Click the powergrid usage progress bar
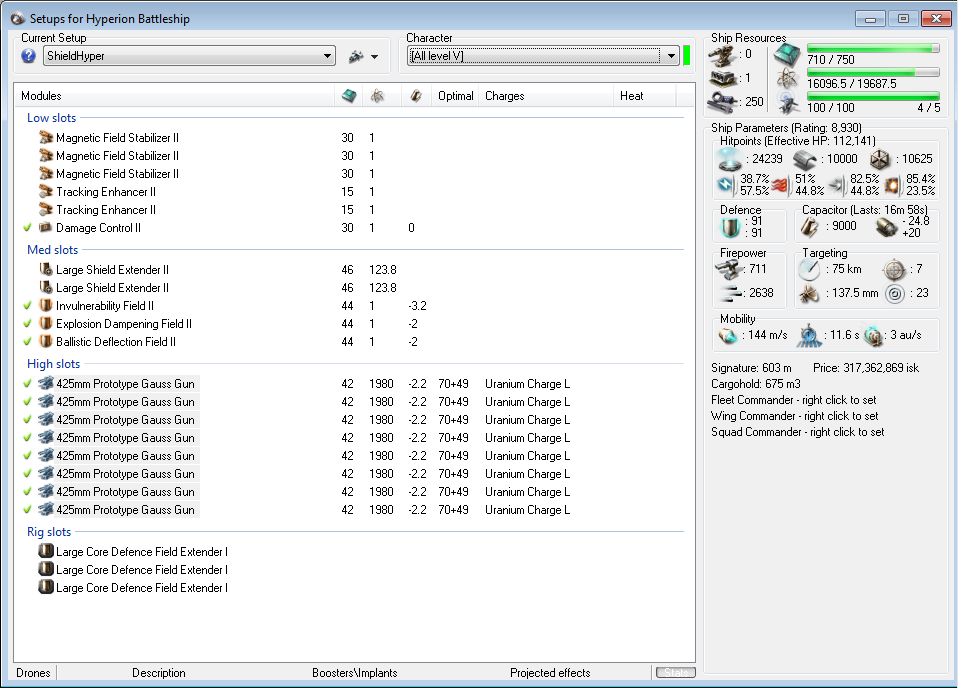962x688 pixels. (873, 72)
